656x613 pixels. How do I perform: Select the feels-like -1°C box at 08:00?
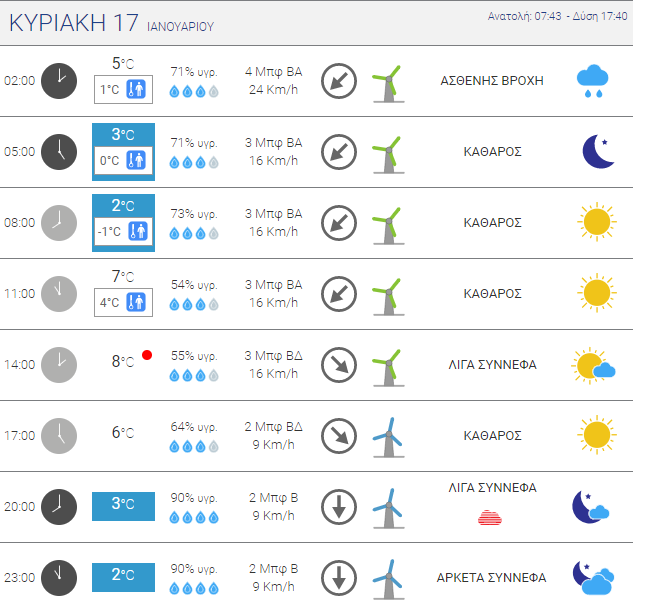click(x=123, y=231)
